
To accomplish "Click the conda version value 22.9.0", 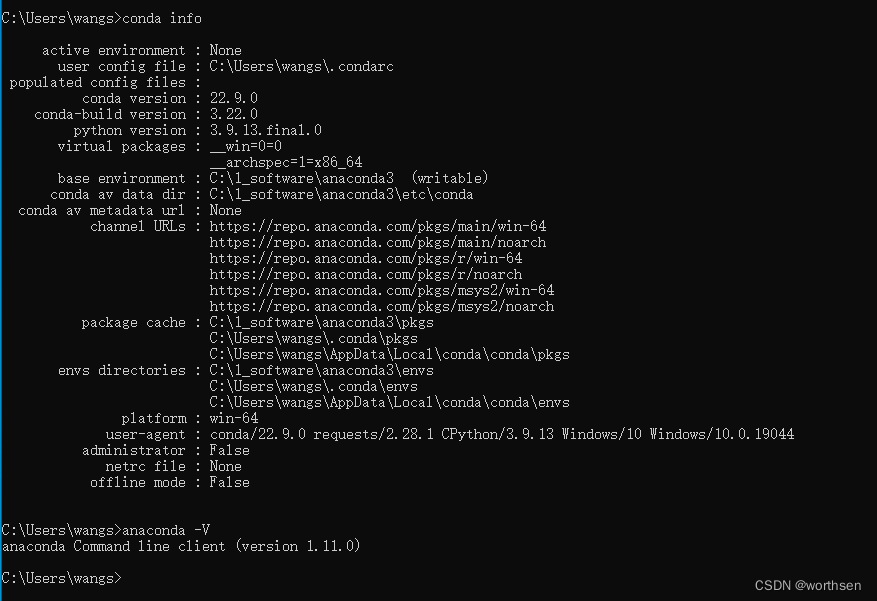I will point(233,99).
